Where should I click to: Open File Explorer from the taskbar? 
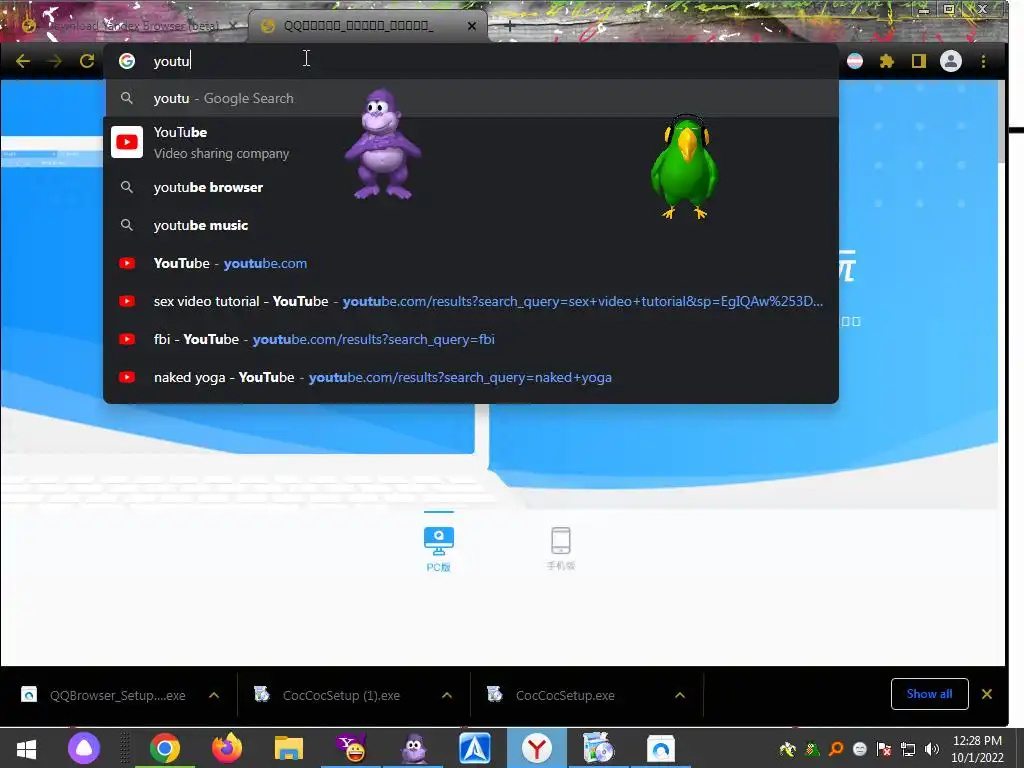289,748
